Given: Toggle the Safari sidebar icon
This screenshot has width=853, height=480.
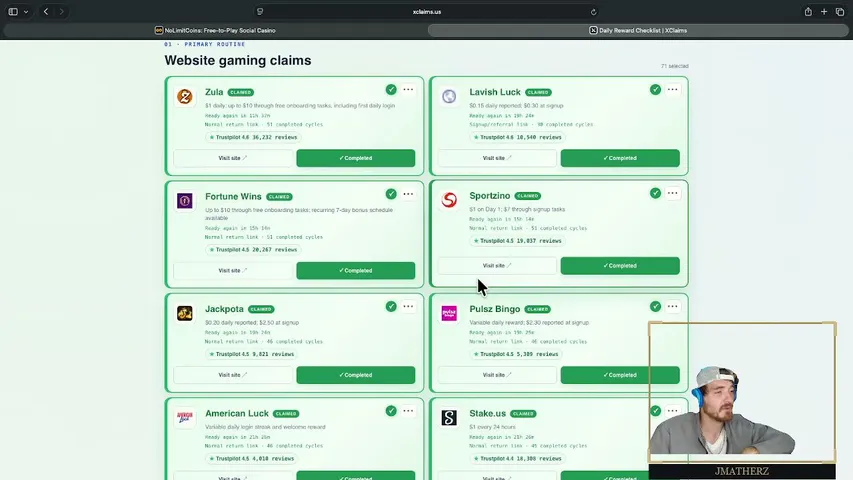Looking at the screenshot, I should pos(13,11).
